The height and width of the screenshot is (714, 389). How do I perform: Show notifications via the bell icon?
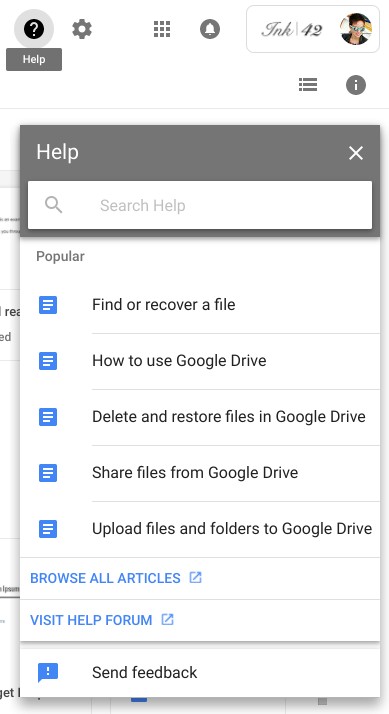[x=210, y=29]
